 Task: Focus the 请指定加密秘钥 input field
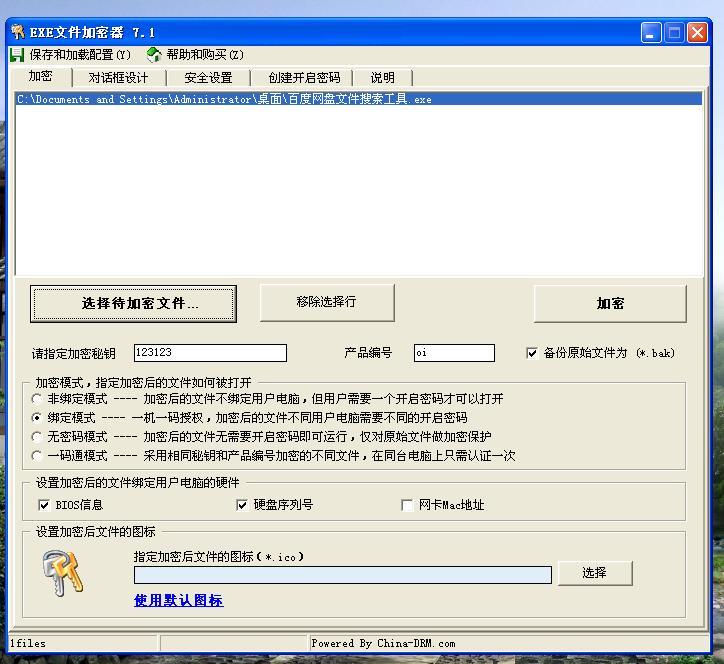210,353
